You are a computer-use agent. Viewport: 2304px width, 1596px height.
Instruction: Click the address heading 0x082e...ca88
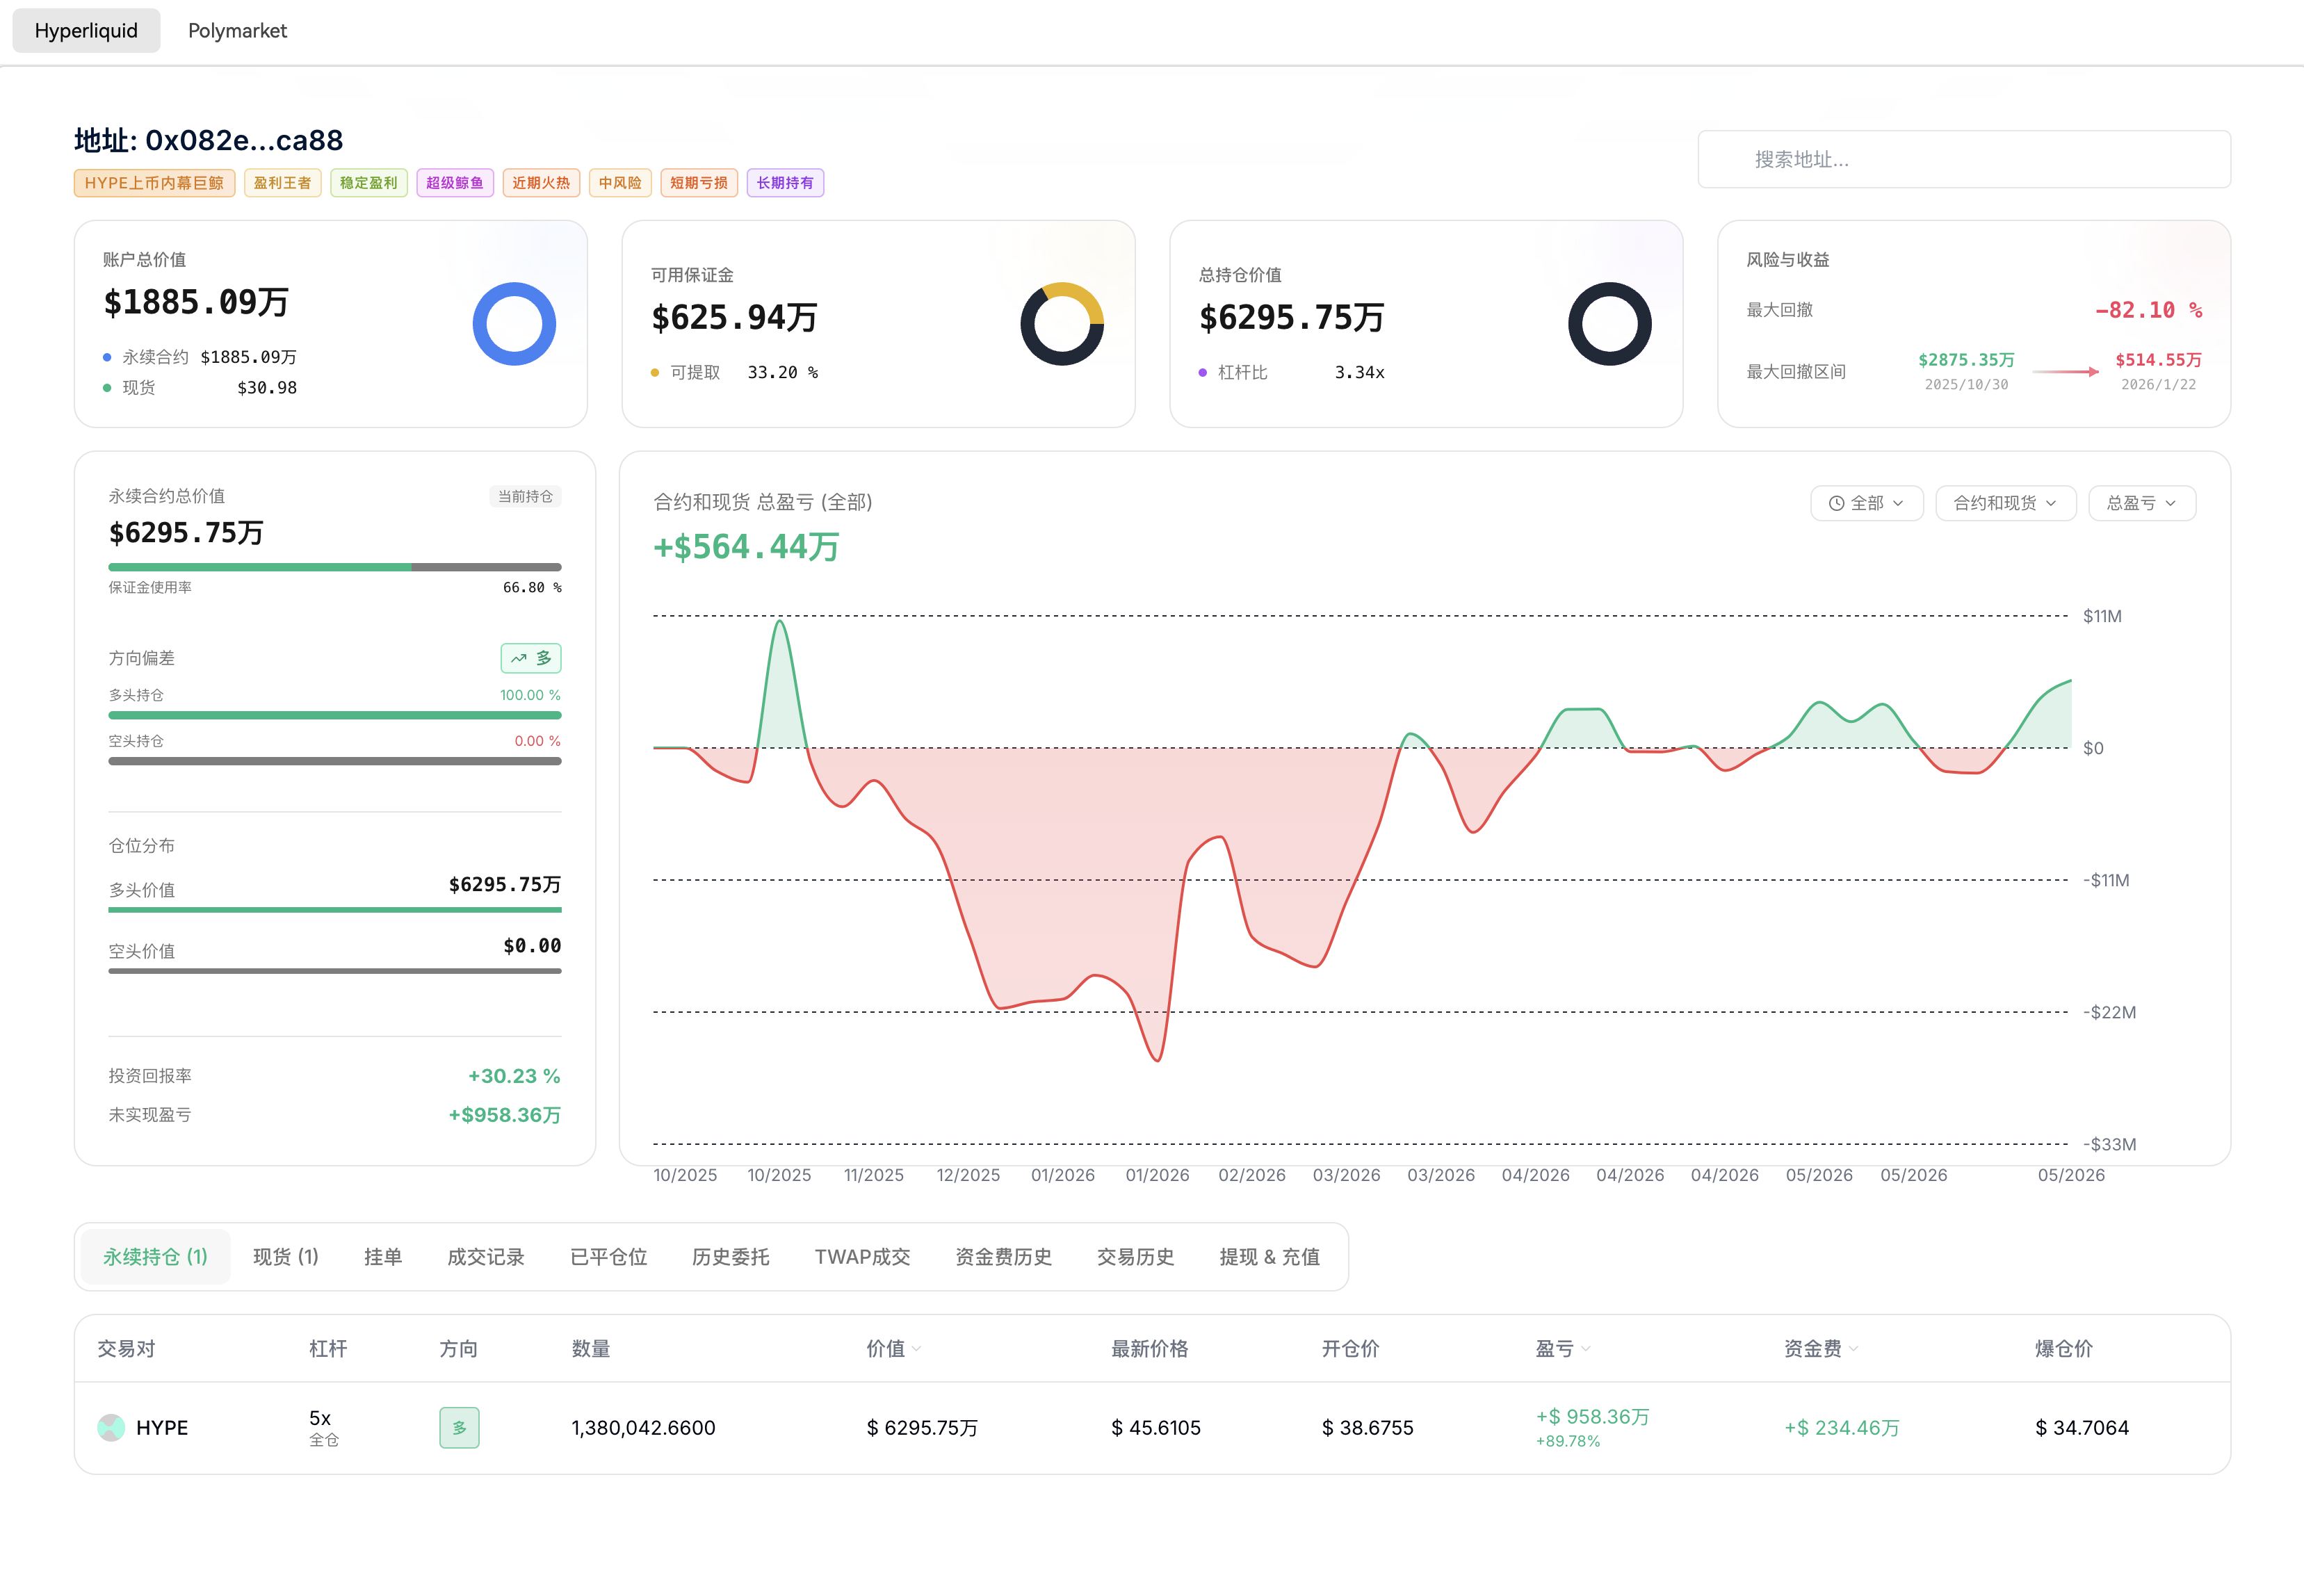[244, 140]
